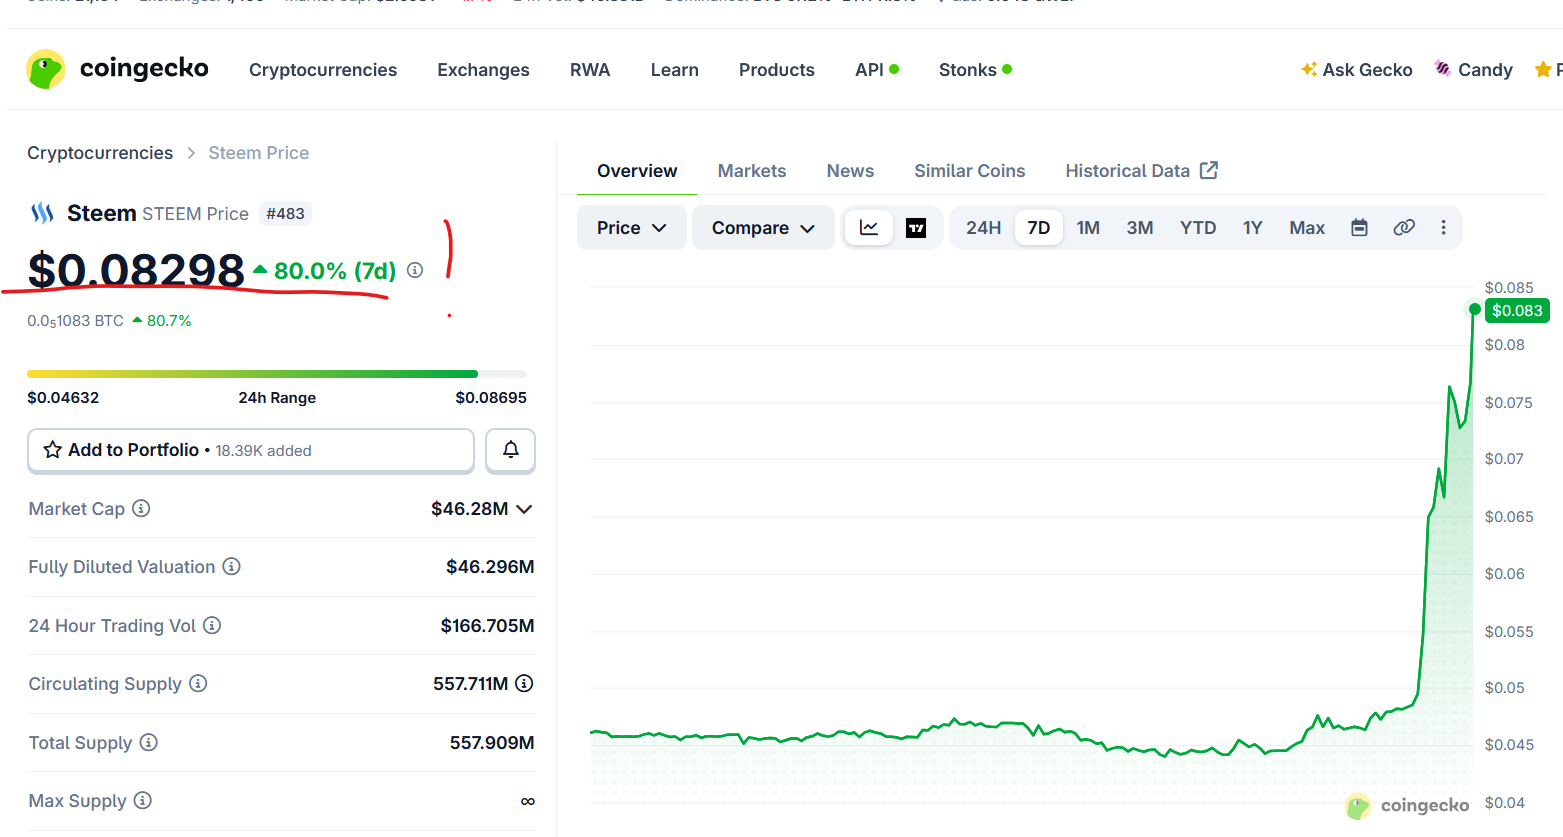Switch to the News tab

pos(850,171)
